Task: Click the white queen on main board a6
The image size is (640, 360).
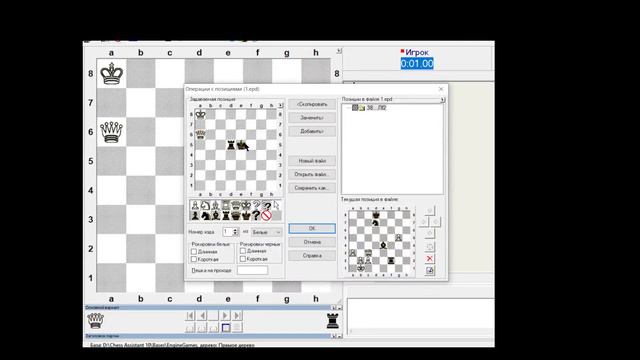Action: [x=111, y=132]
